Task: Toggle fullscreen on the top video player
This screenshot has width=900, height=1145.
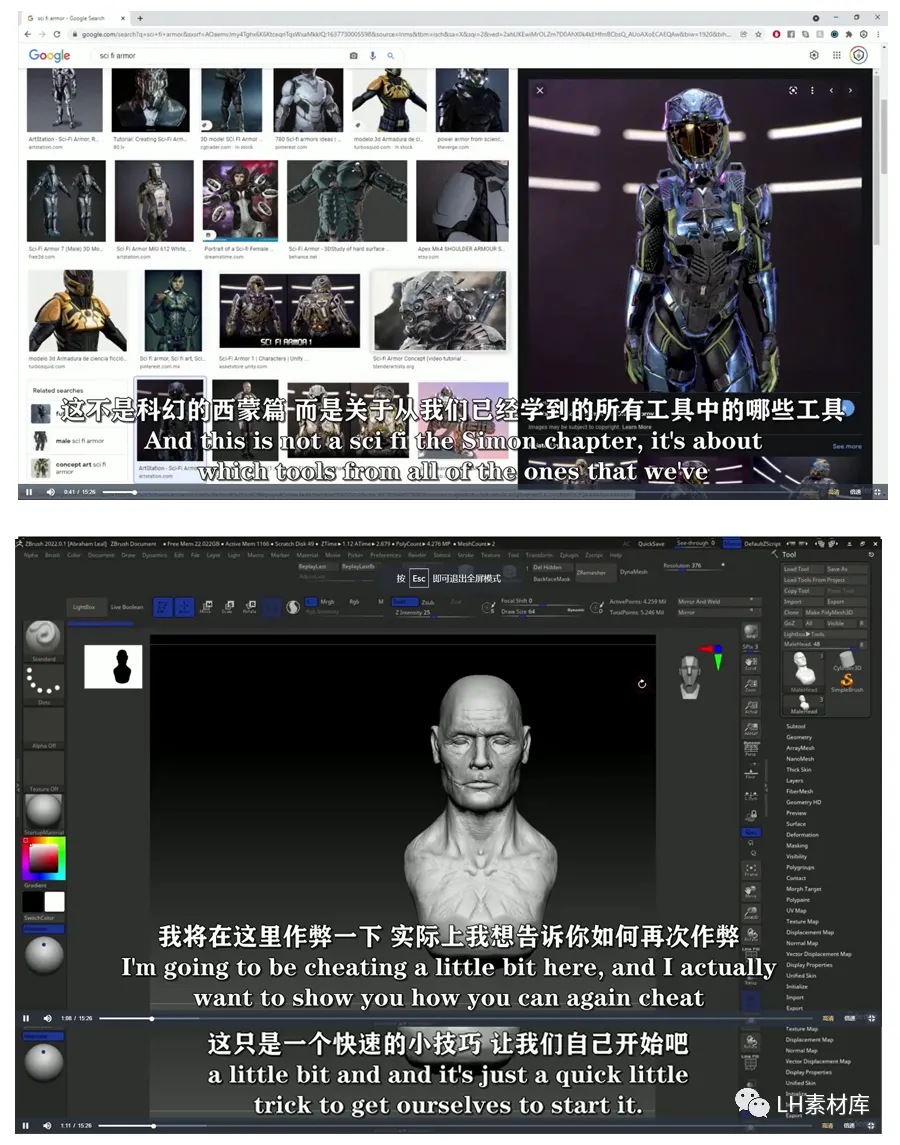Action: (877, 492)
